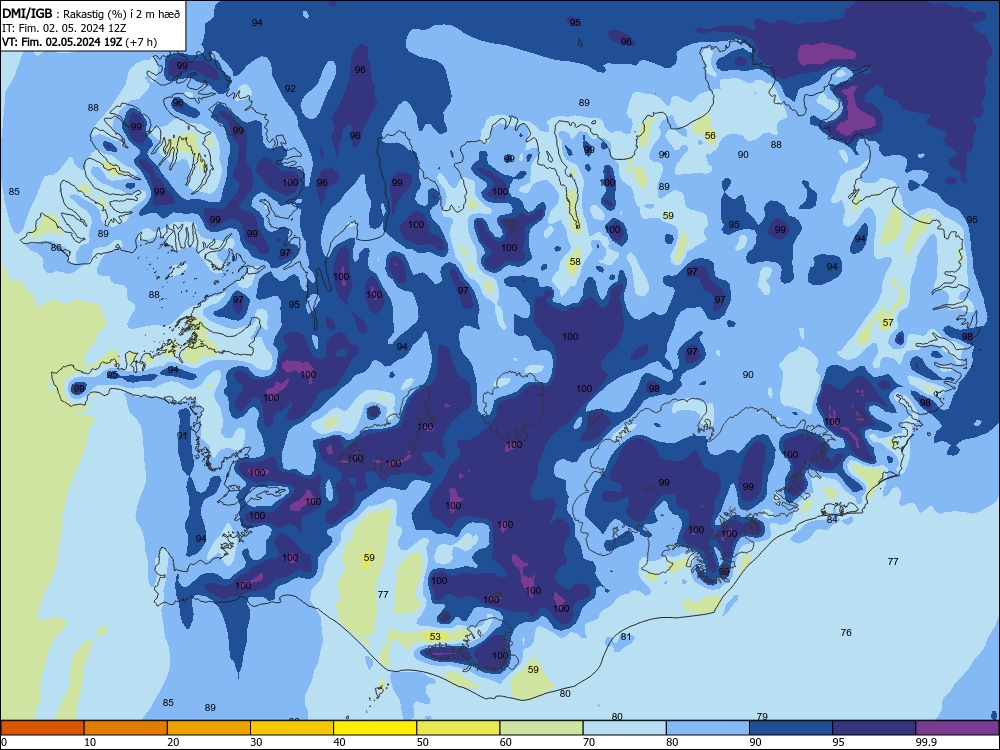The height and width of the screenshot is (750, 1000).
Task: Click the legend tick label '10'
Action: 90,742
